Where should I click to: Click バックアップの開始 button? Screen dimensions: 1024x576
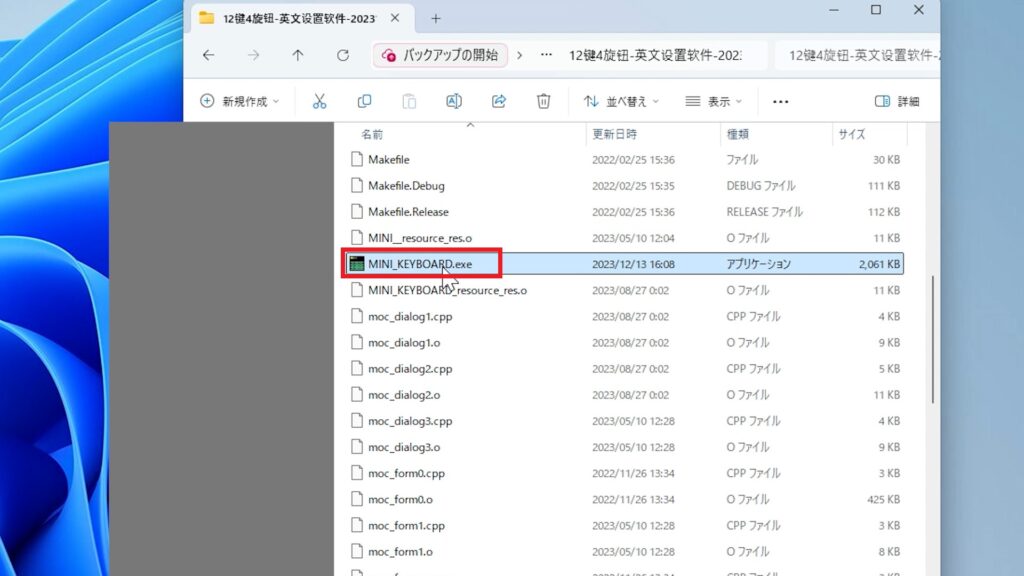pyautogui.click(x=440, y=56)
